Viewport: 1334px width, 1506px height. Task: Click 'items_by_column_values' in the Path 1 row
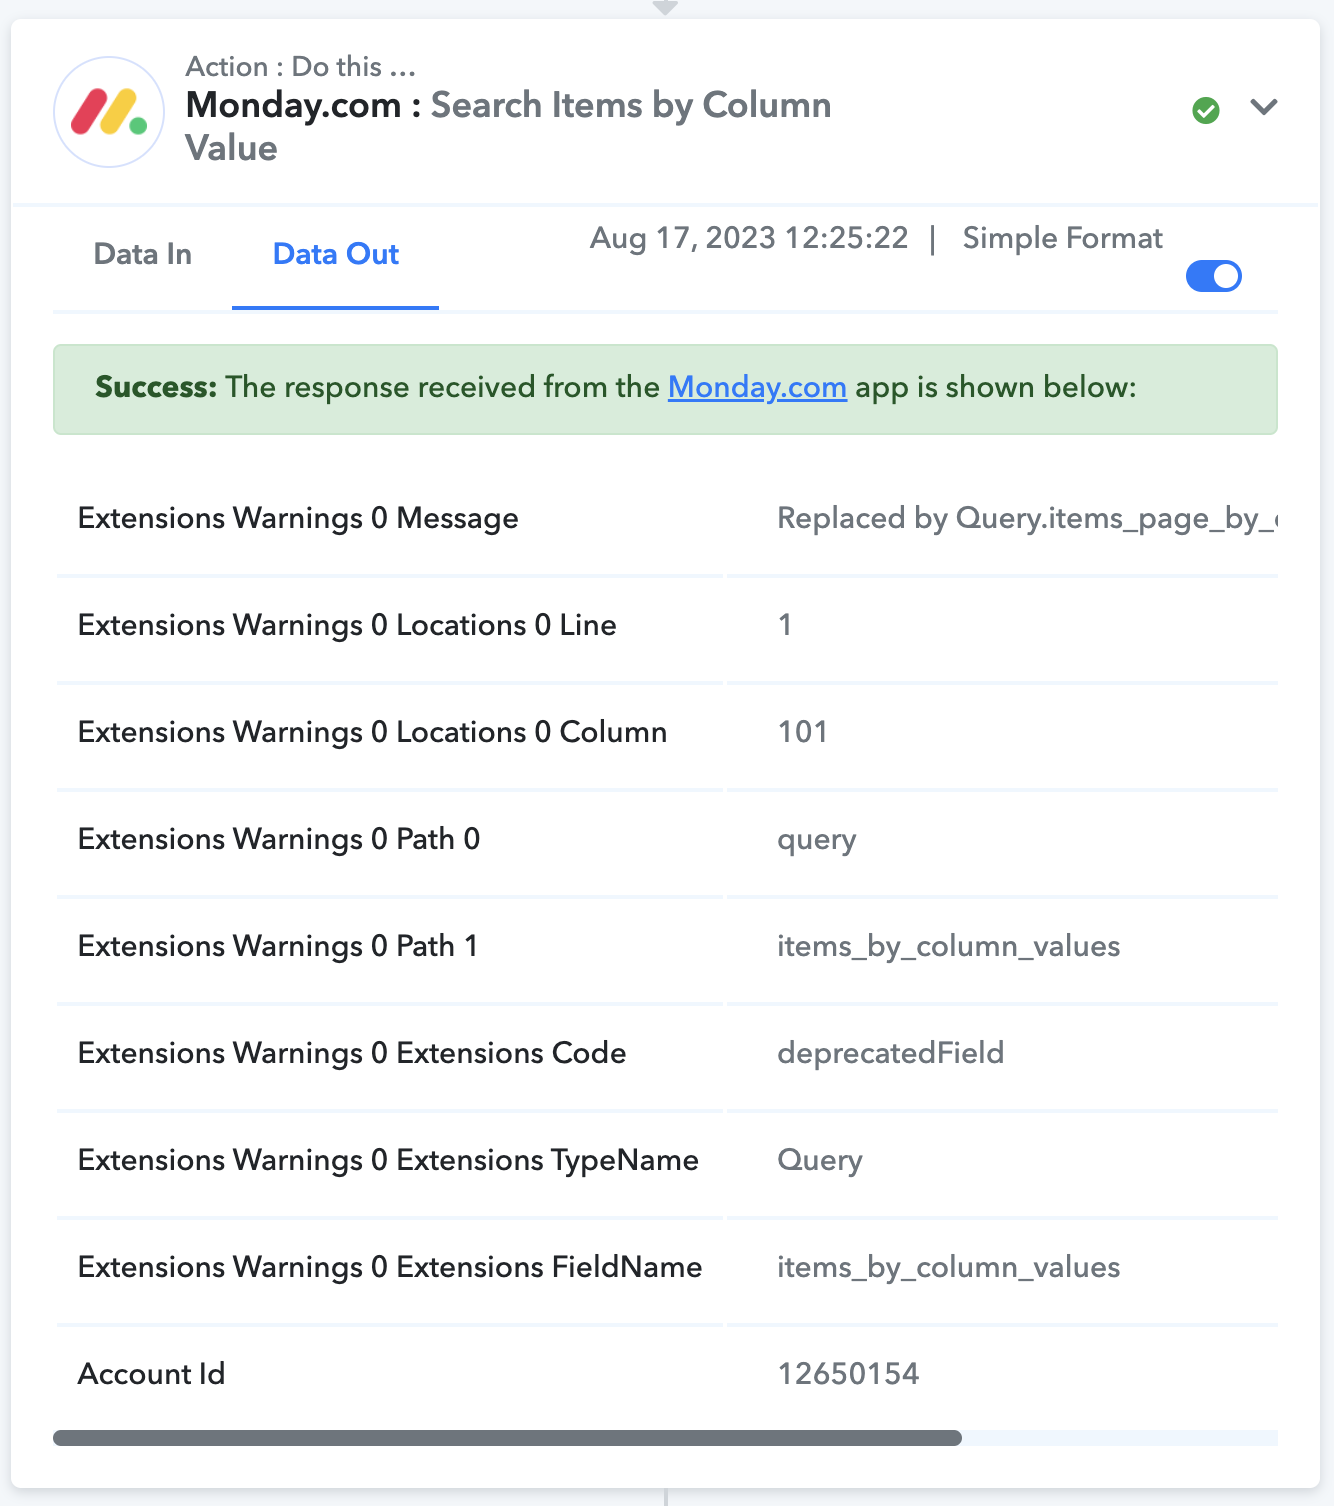tap(948, 947)
